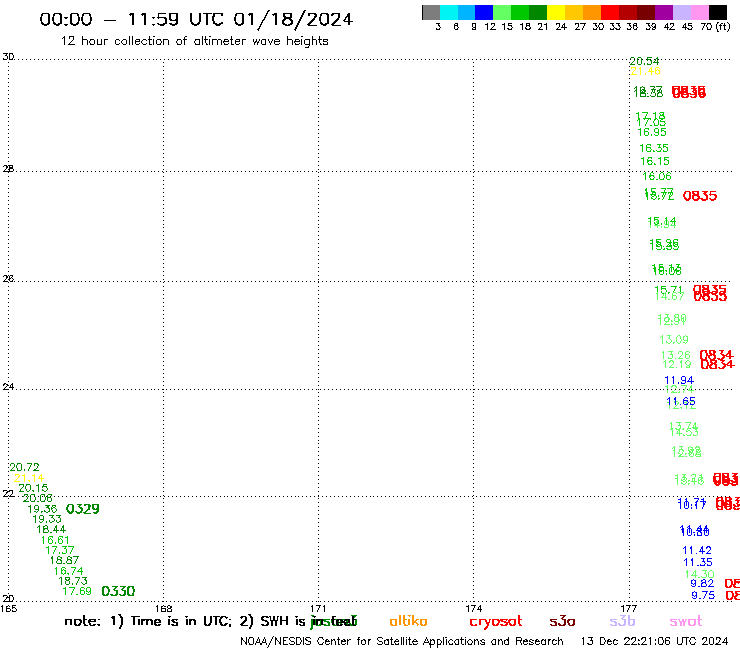Click the yellow swatch in the wave height legend

click(556, 12)
